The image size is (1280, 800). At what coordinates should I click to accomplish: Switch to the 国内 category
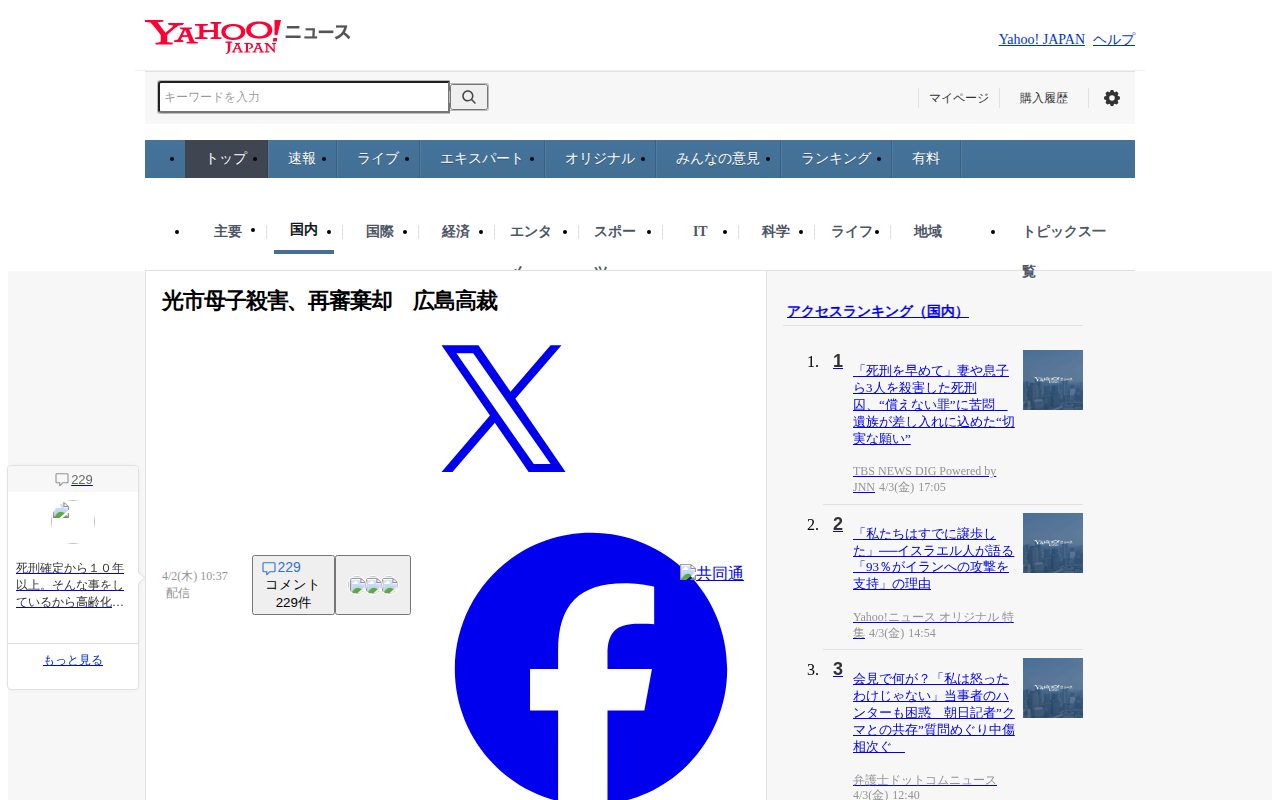point(304,230)
